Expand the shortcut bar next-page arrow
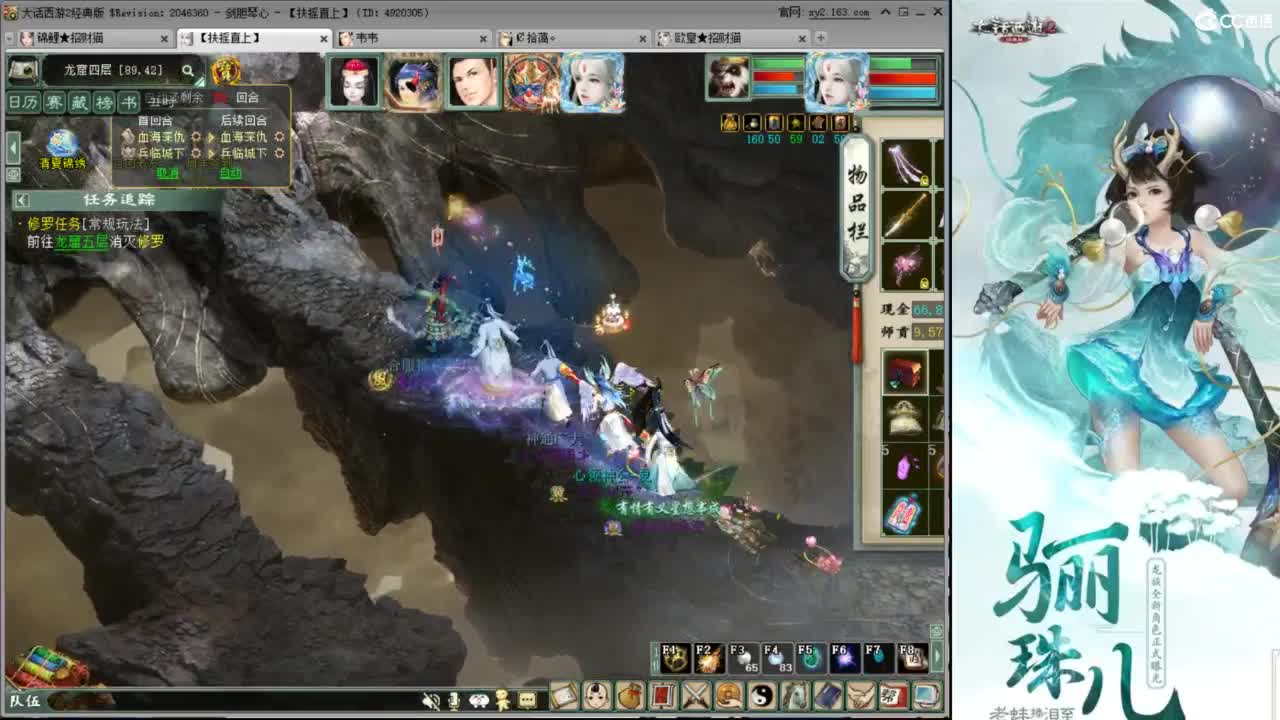Viewport: 1280px width, 720px height. click(937, 657)
